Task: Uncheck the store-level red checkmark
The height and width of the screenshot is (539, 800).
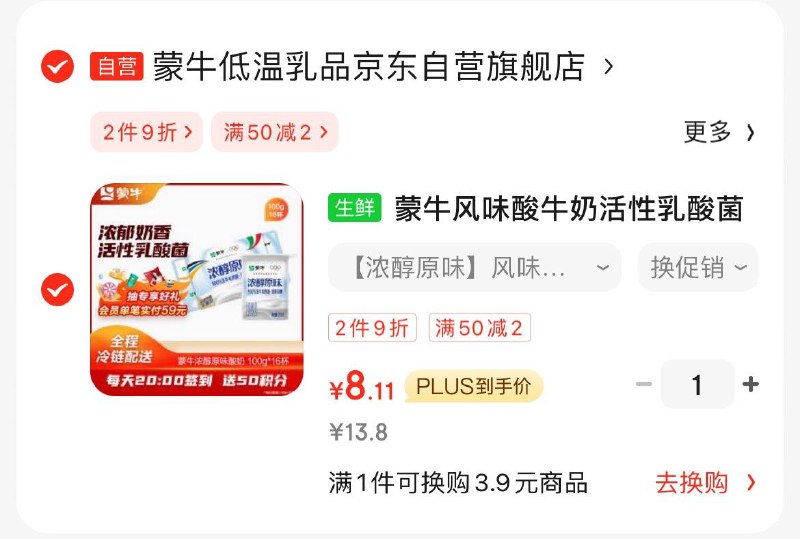Action: tap(57, 66)
